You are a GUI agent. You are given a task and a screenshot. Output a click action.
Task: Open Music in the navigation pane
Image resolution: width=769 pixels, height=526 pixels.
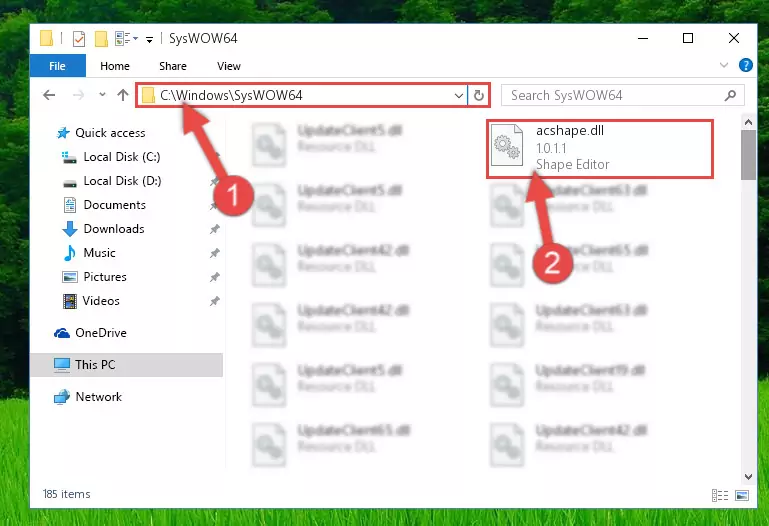pyautogui.click(x=99, y=253)
